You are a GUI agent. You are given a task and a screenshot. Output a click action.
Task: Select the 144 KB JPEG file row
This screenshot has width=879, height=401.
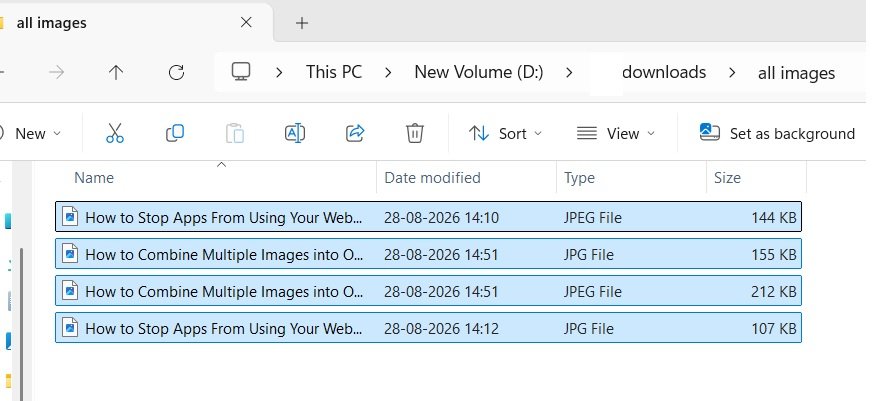428,217
